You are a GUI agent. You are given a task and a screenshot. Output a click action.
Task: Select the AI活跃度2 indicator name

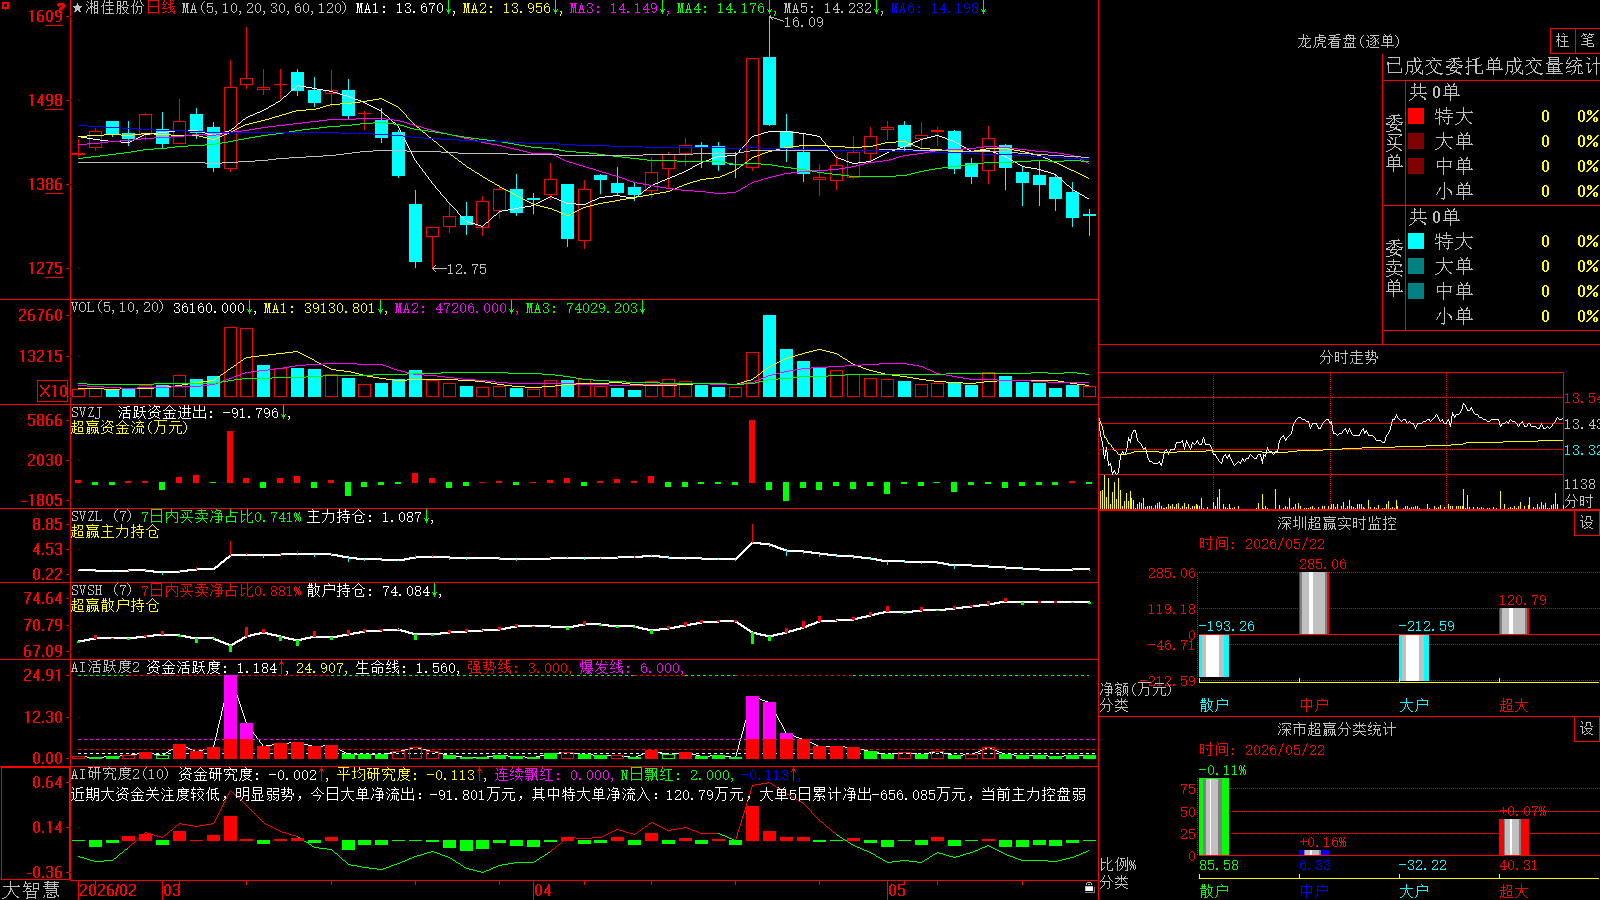(105, 667)
